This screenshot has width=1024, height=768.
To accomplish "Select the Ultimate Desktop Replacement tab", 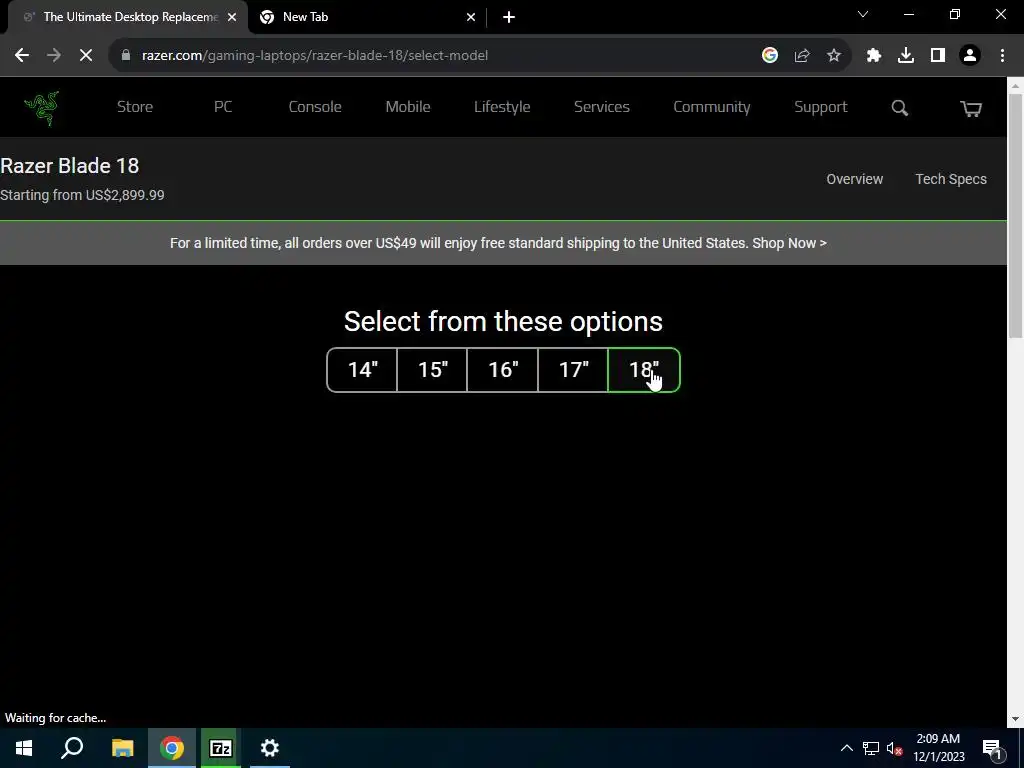I will (128, 18).
